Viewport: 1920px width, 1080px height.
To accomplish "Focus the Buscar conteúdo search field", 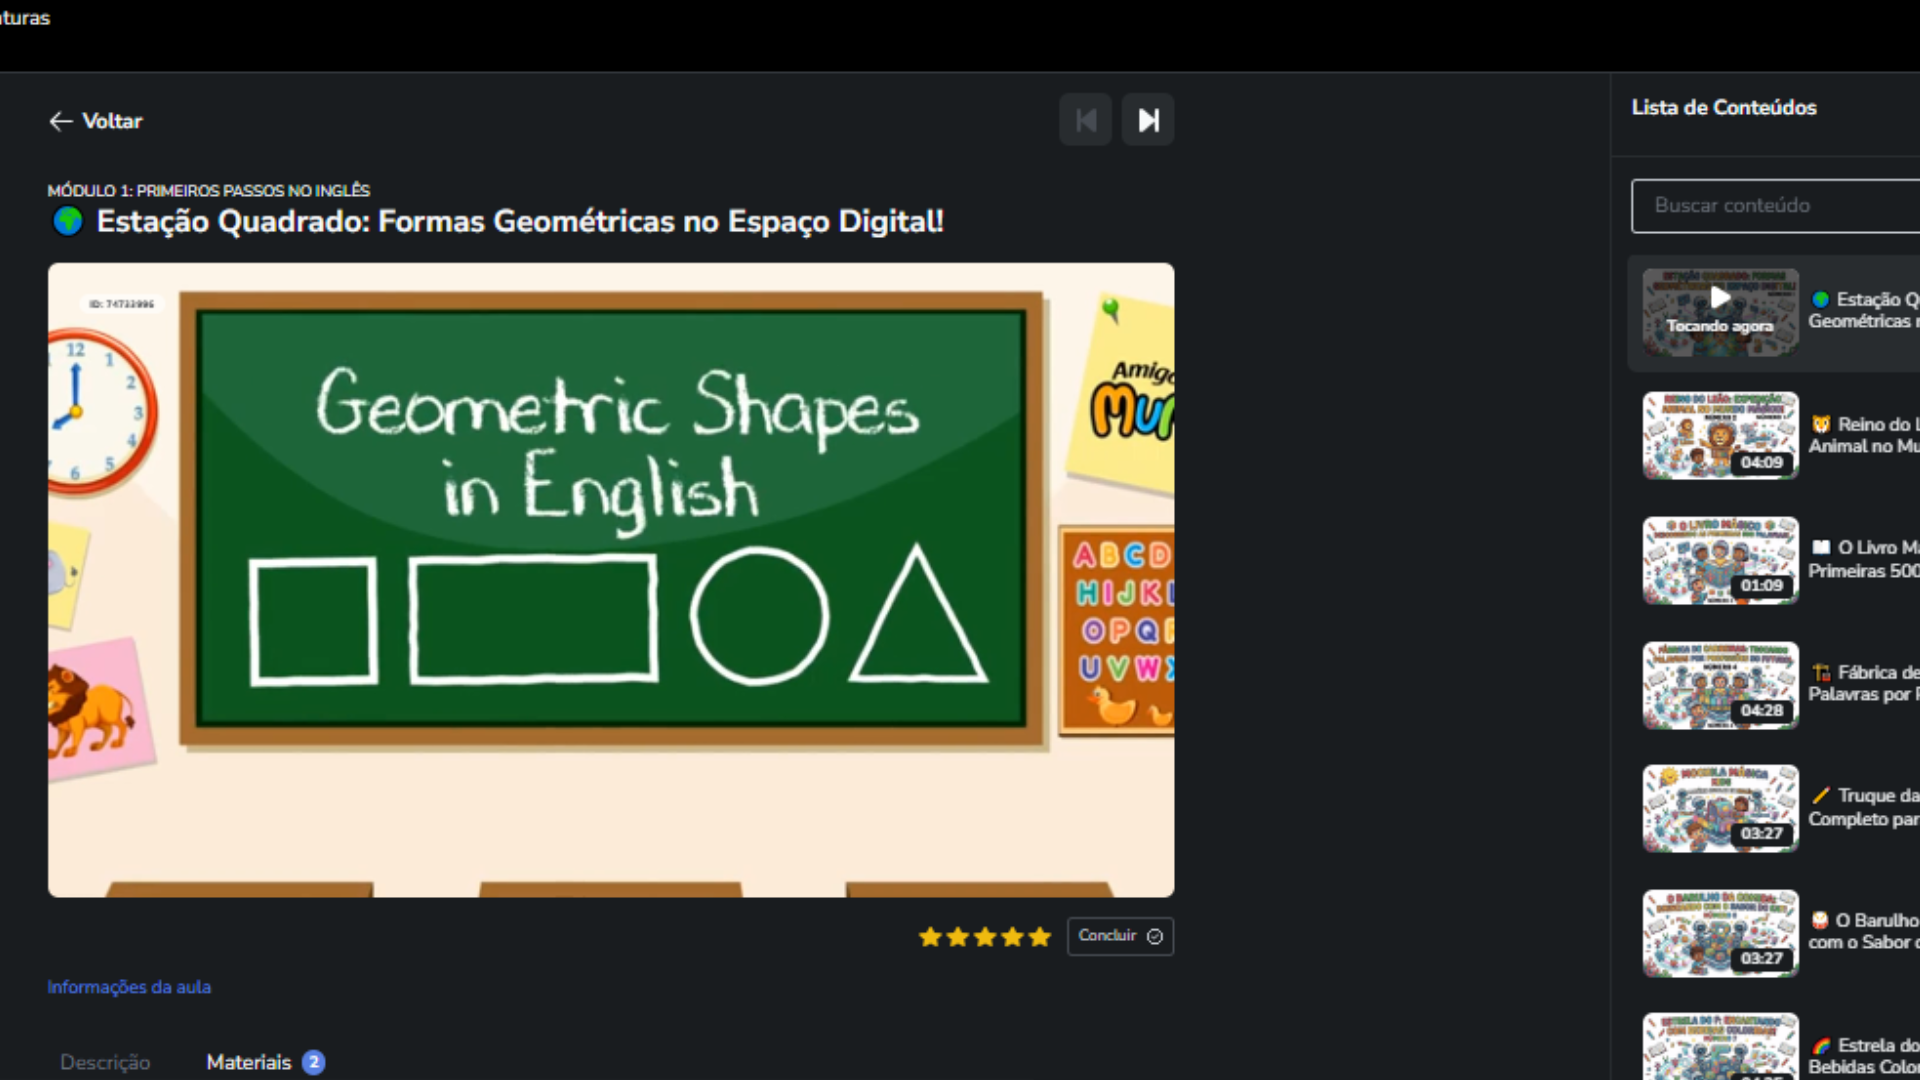I will coord(1776,206).
